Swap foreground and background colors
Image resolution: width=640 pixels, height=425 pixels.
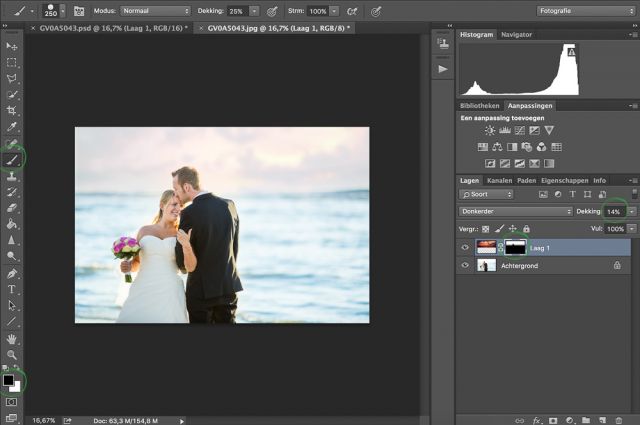[16, 367]
